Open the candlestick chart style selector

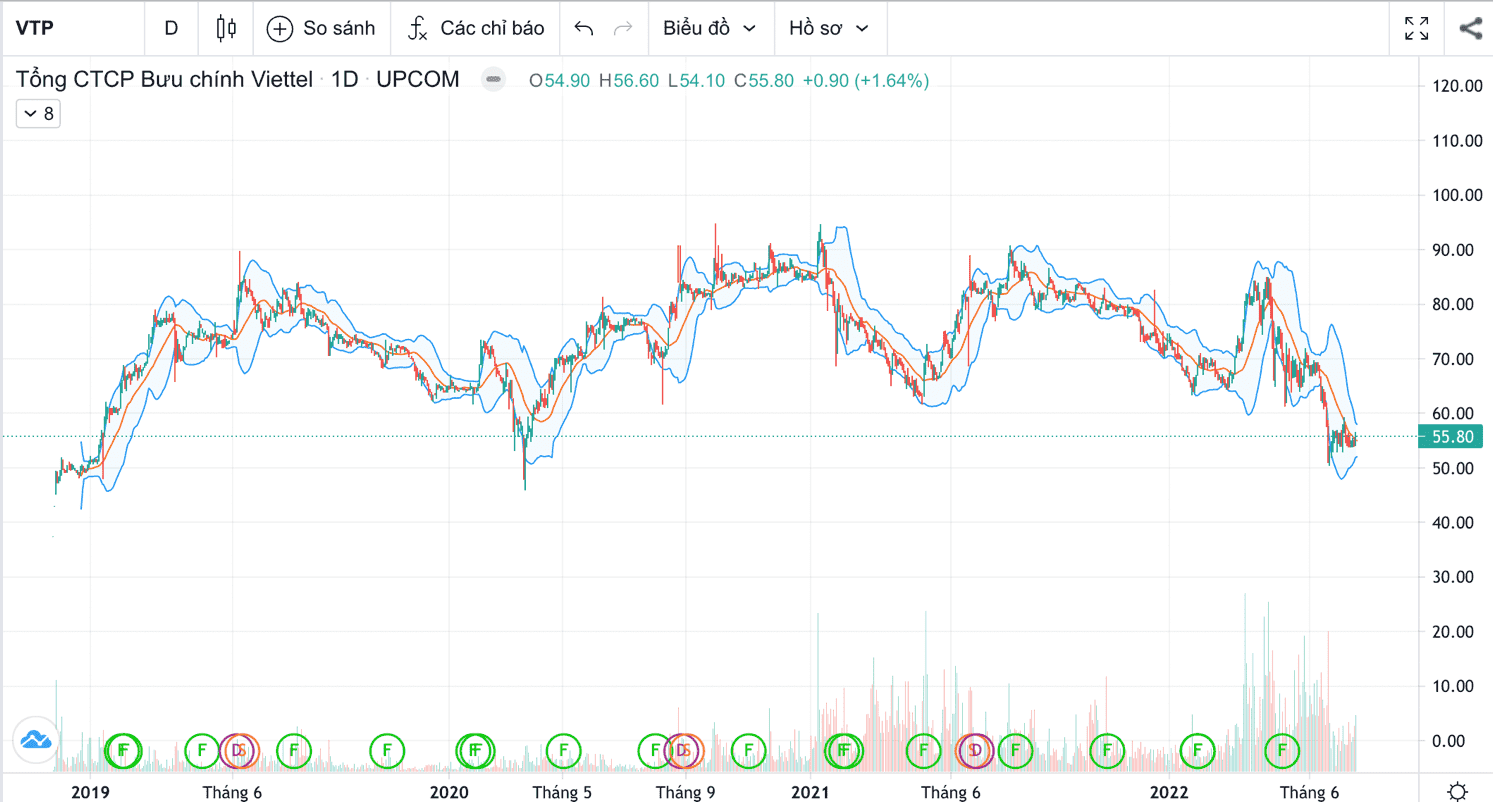(226, 28)
